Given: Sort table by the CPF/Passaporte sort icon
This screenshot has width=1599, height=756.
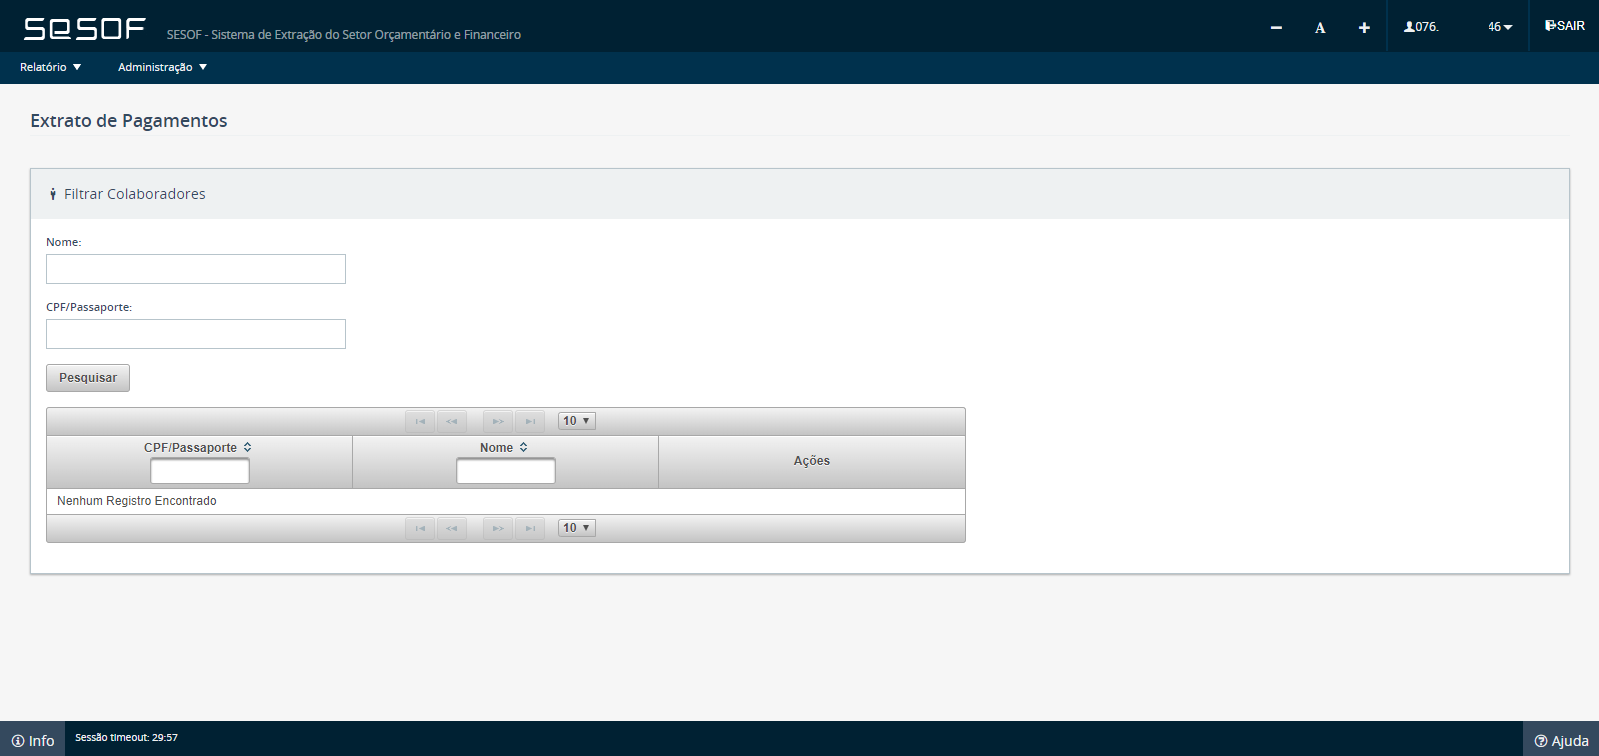Looking at the screenshot, I should [x=247, y=448].
